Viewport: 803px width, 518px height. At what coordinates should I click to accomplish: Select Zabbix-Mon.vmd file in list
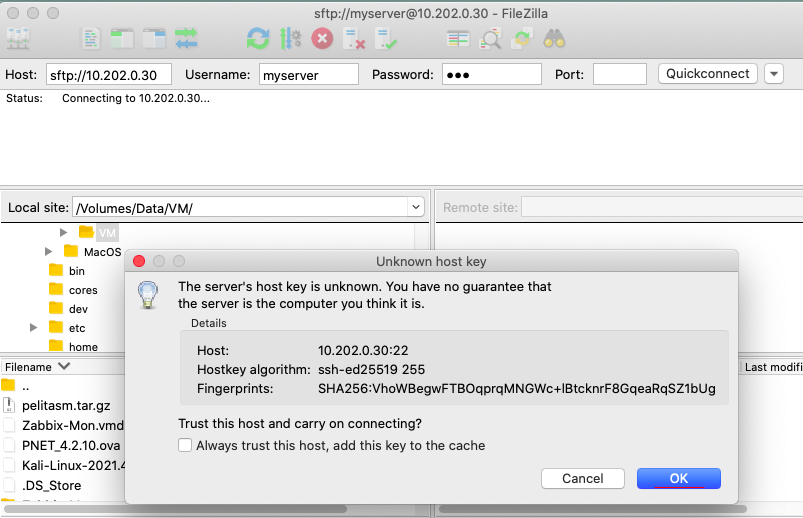(x=73, y=425)
